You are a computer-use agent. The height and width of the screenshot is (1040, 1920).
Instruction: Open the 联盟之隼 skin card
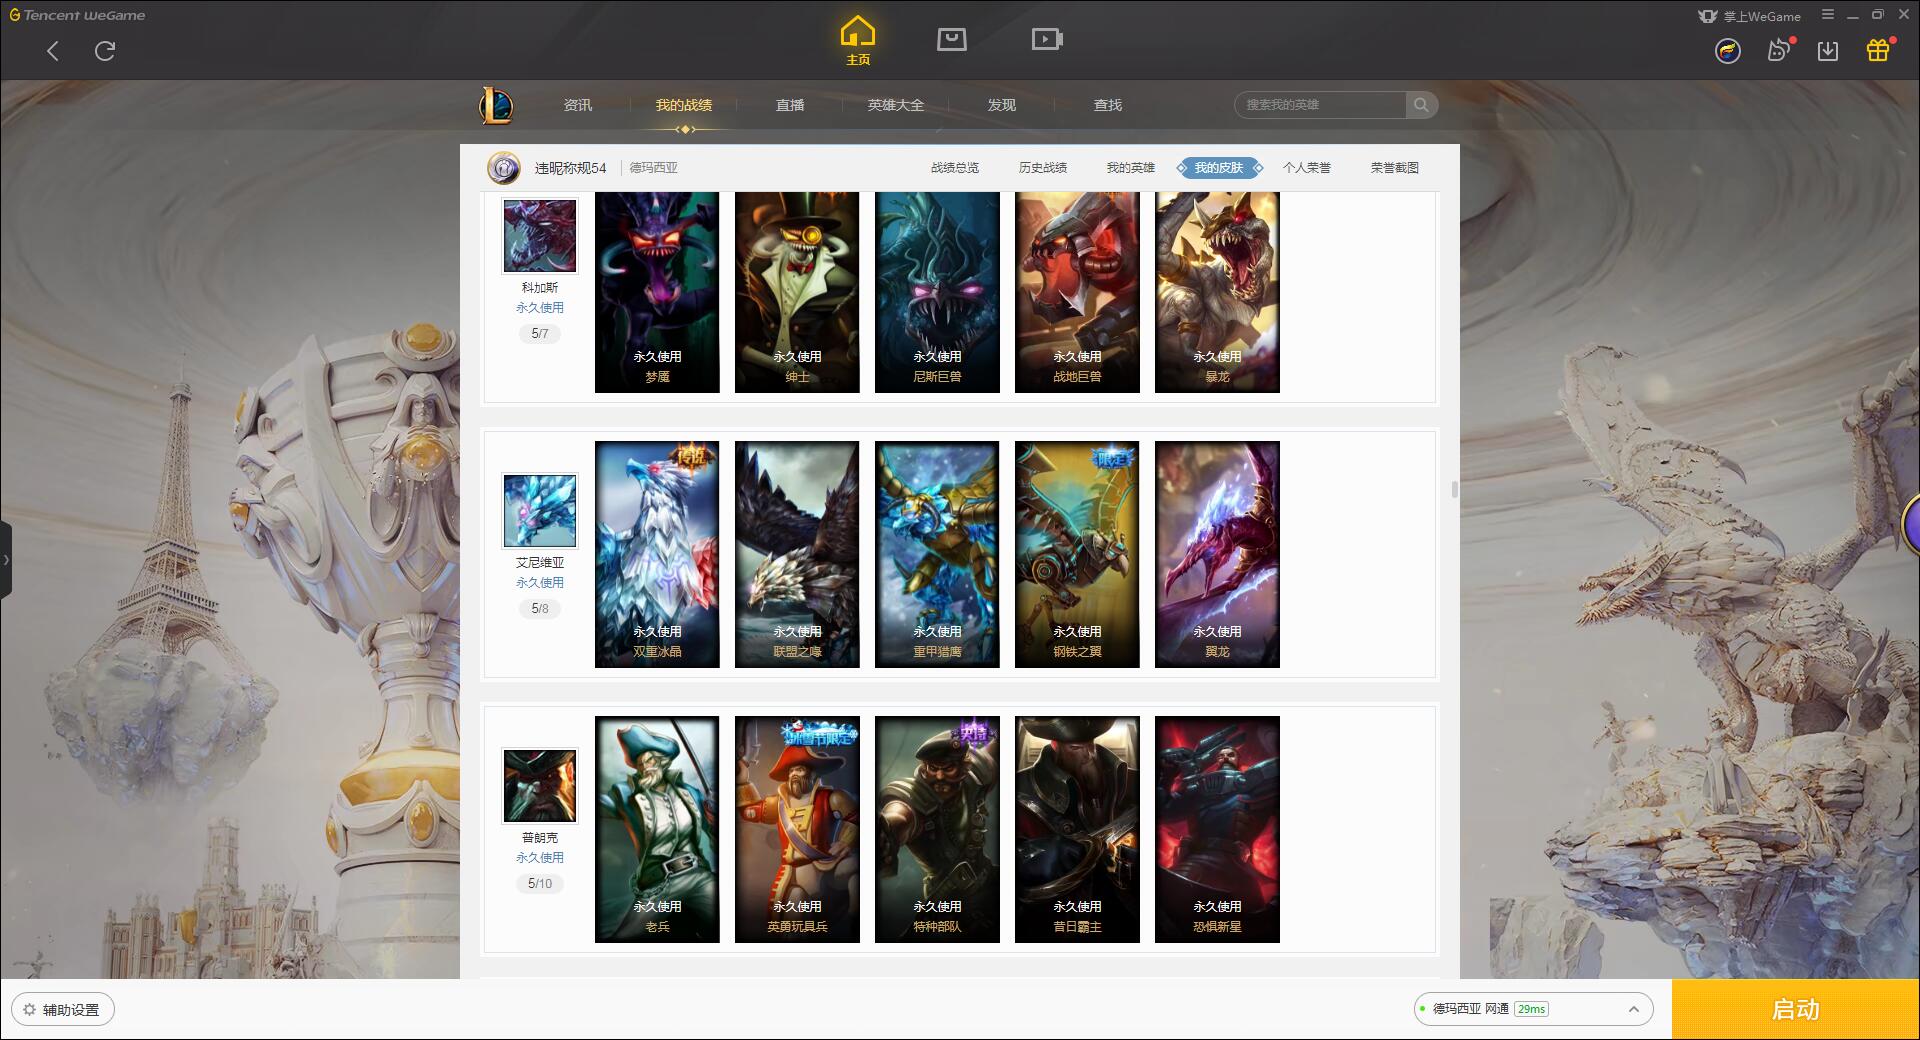797,554
